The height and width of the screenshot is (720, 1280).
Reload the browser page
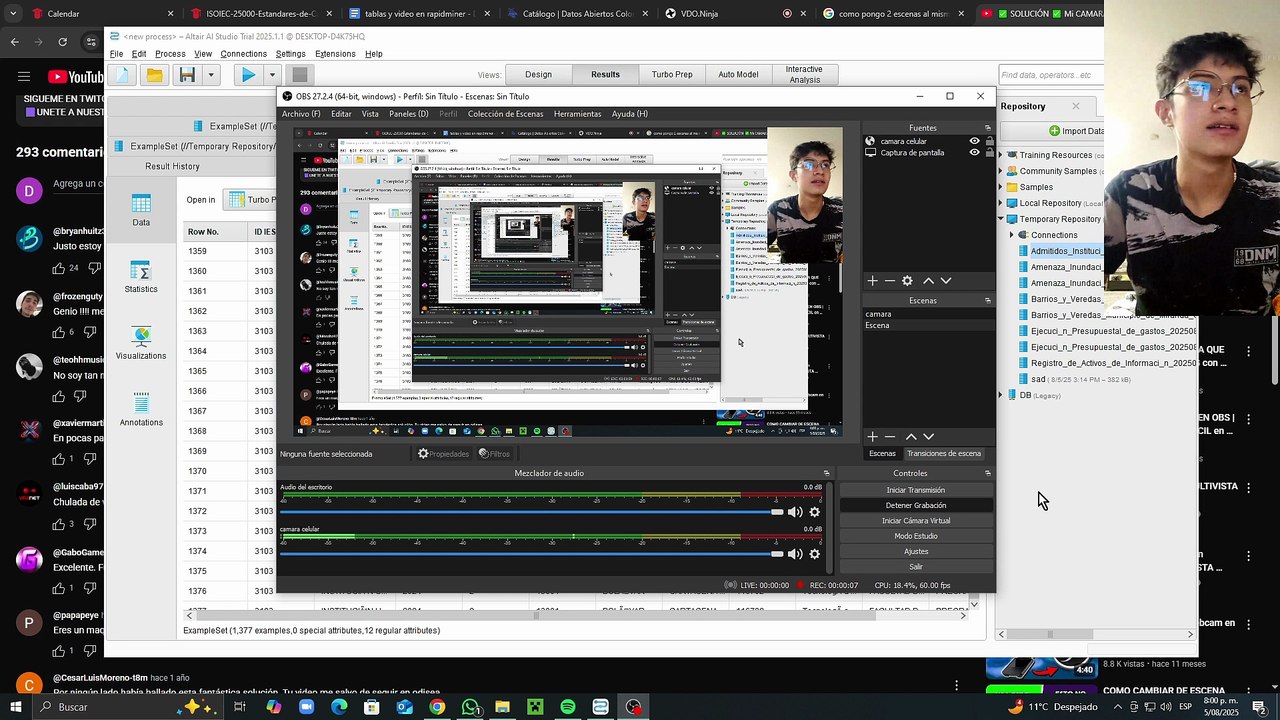coord(62,42)
